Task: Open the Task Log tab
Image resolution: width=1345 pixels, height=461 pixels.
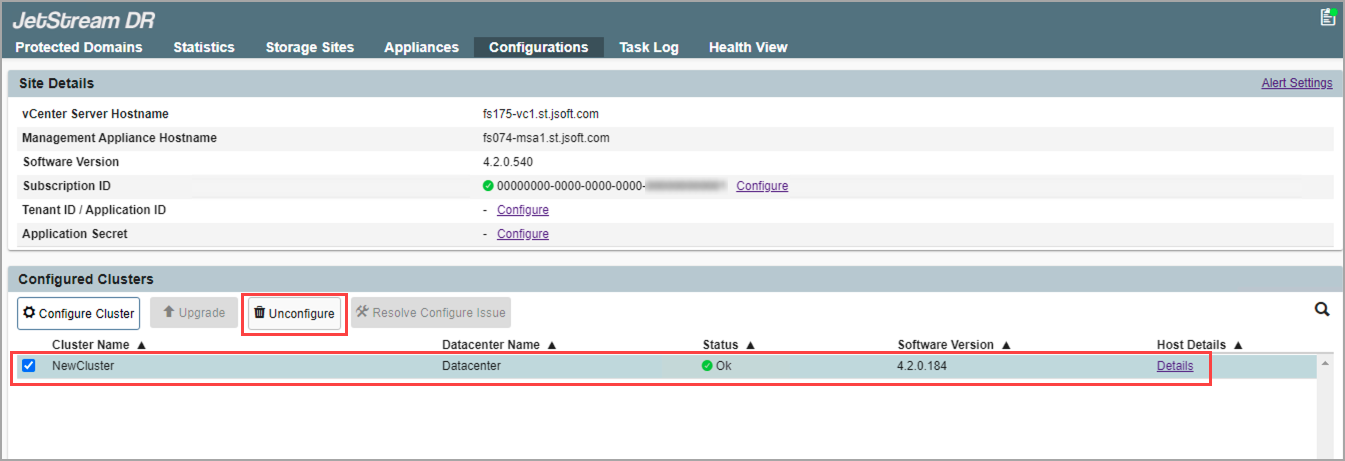Action: (648, 47)
